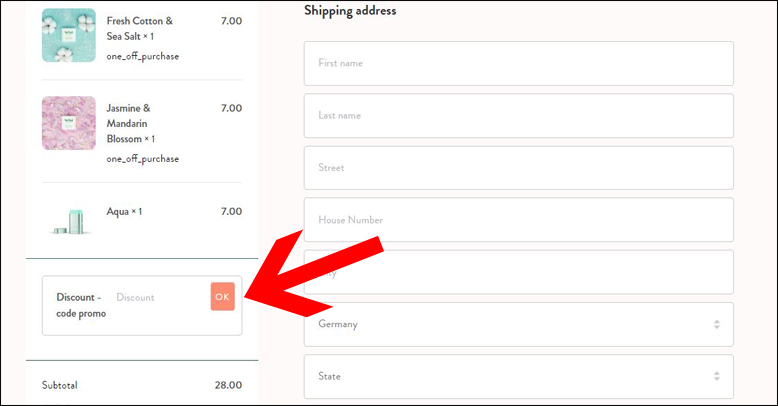
Task: Click the State dropdown arrows icon
Action: tap(716, 376)
